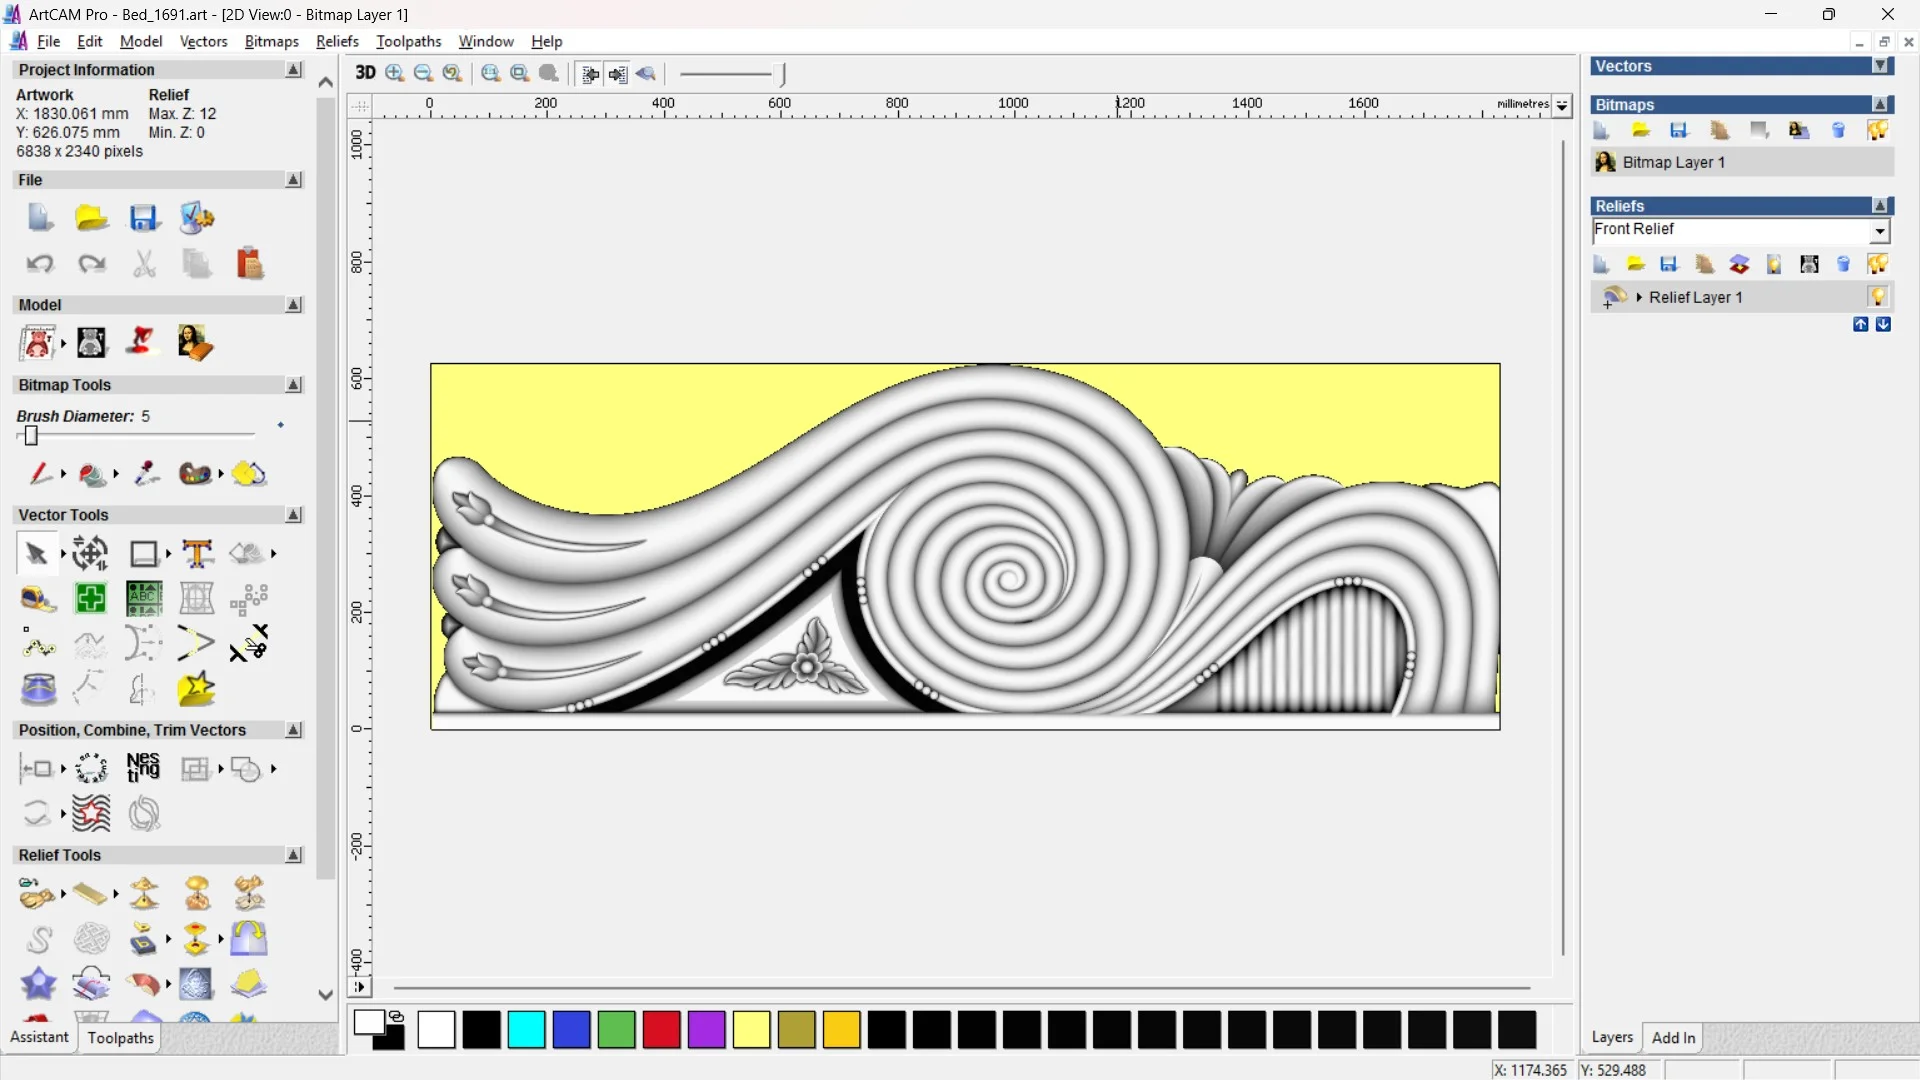Open the Toolpaths menu
Image resolution: width=1920 pixels, height=1080 pixels.
(x=408, y=41)
